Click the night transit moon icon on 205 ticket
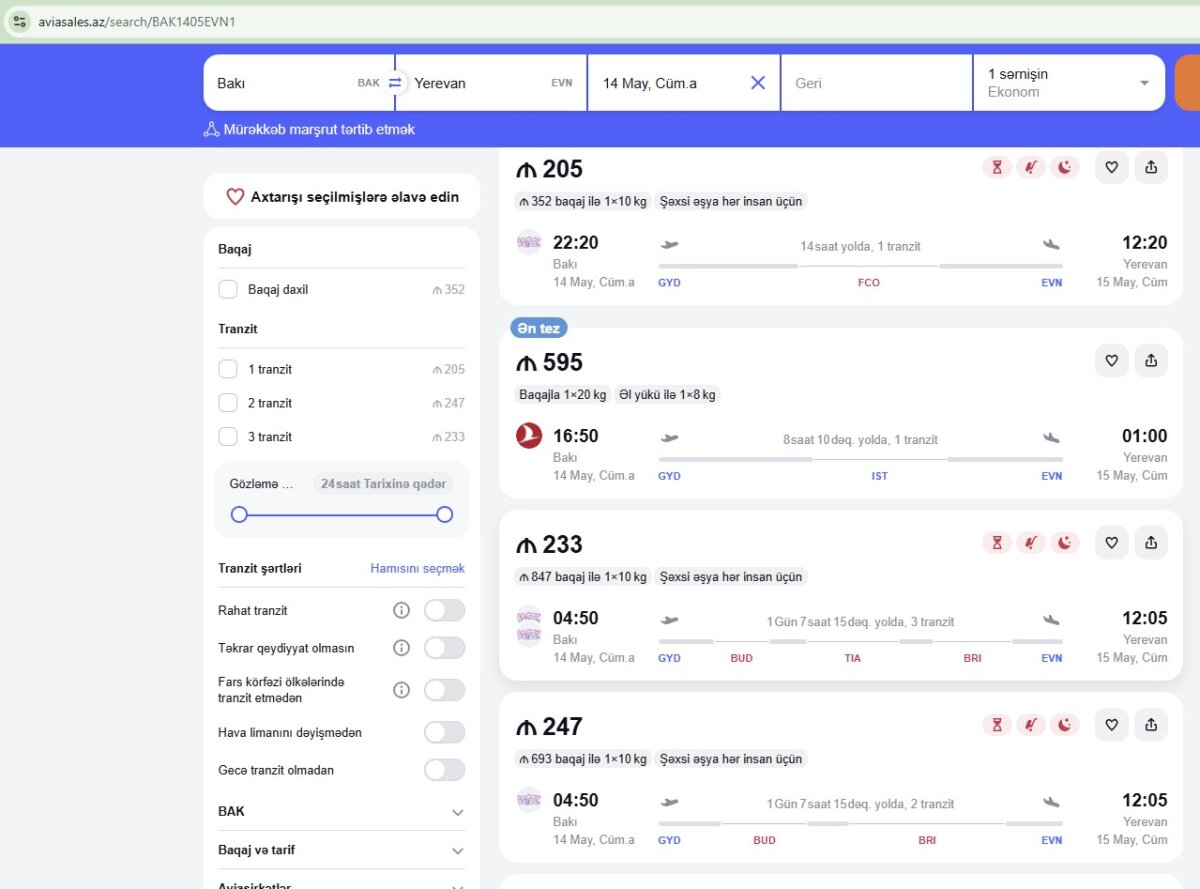1200x889 pixels. click(x=1064, y=167)
